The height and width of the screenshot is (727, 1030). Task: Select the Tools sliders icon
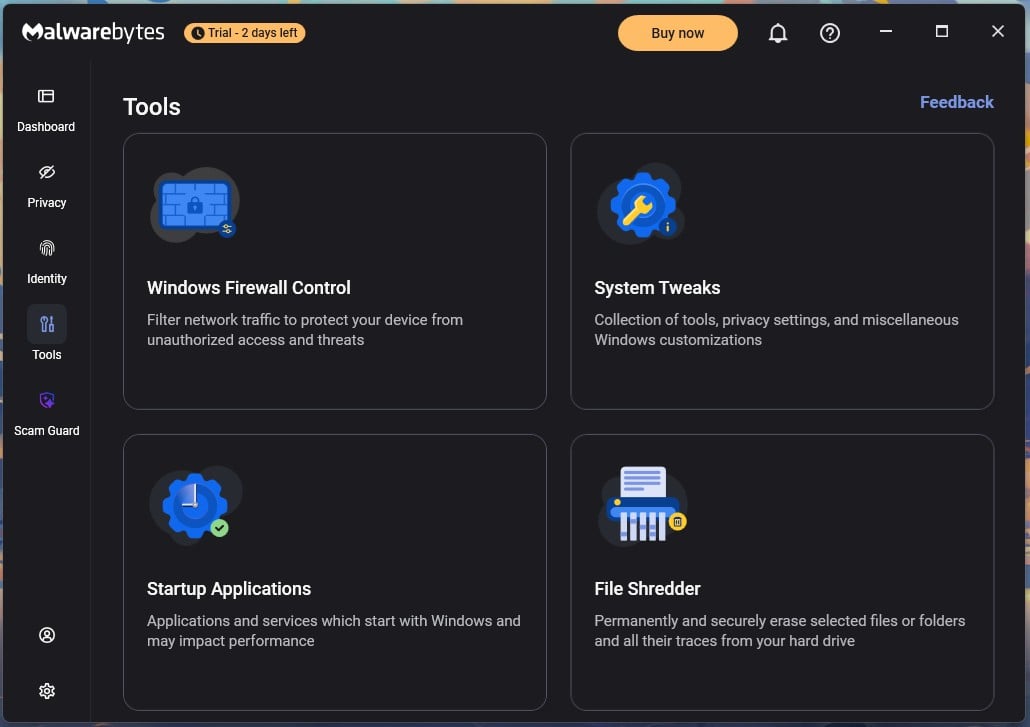click(x=47, y=324)
